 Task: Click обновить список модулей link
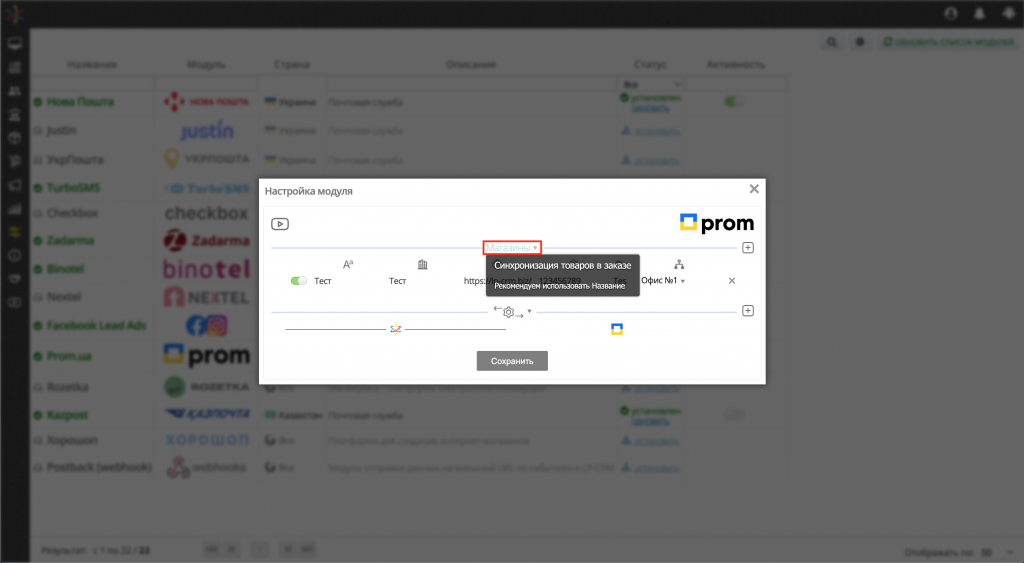click(x=948, y=42)
